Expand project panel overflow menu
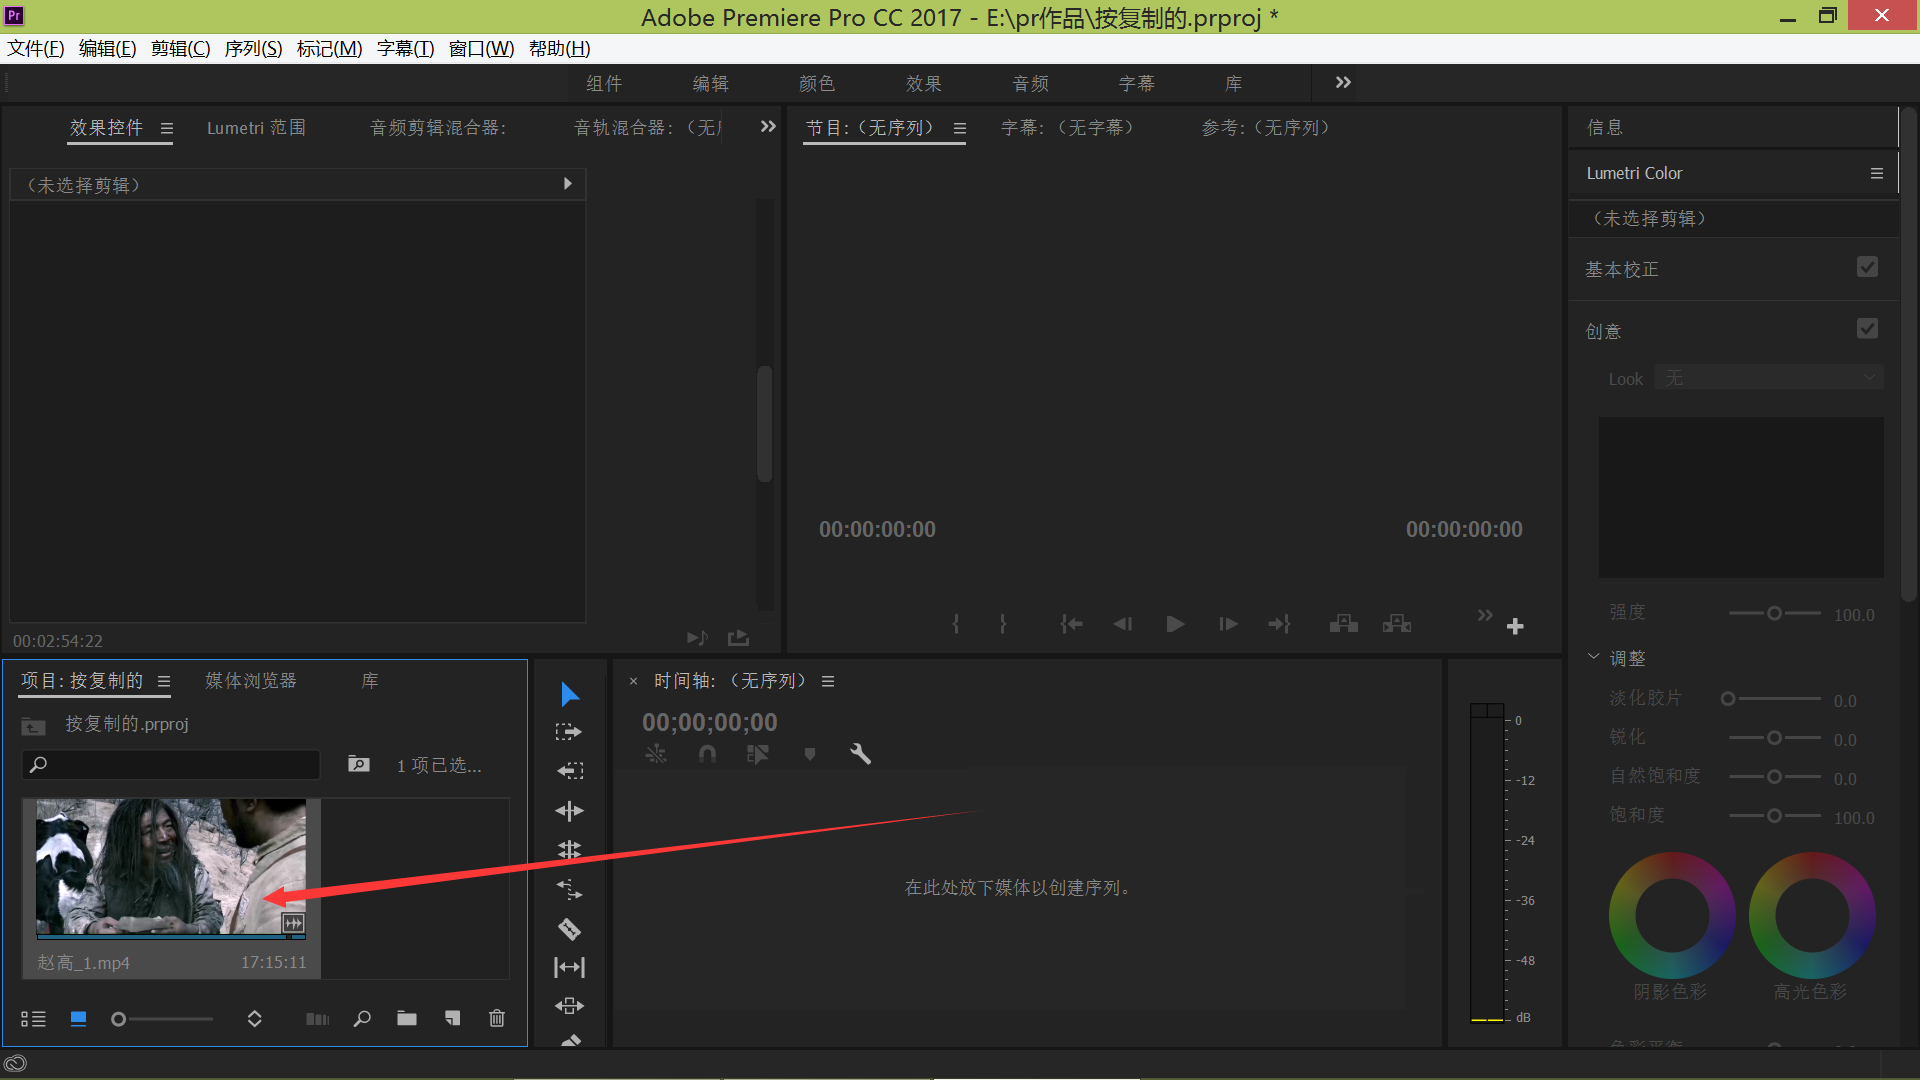 (x=164, y=680)
